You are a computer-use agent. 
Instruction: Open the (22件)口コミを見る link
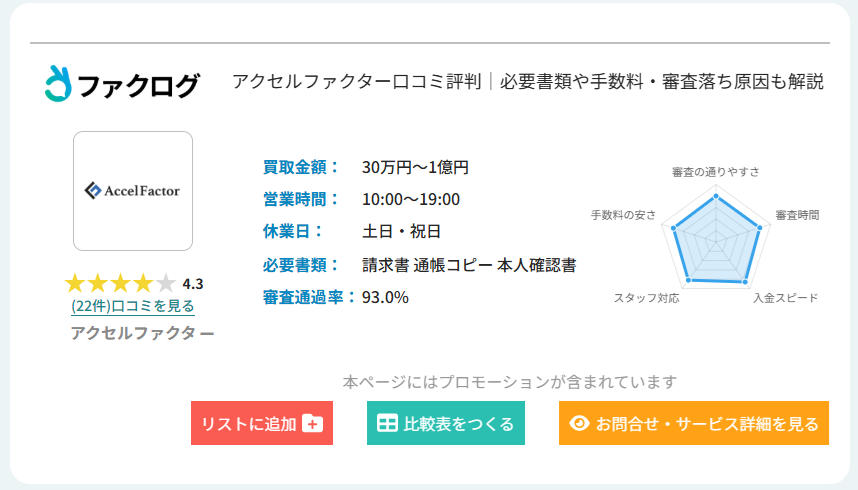133,306
